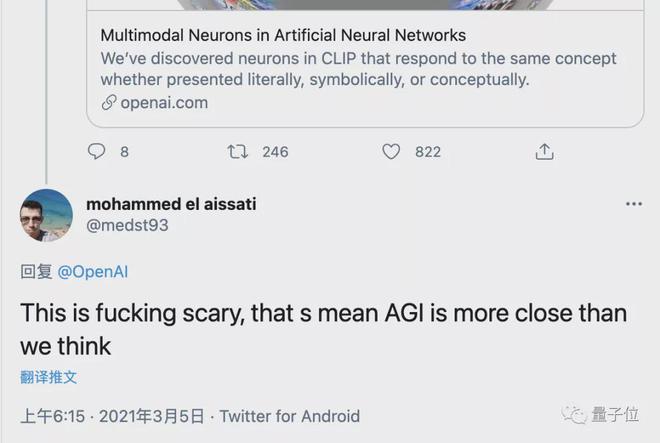Viewport: 660px width, 443px height.
Task: Click the 822 likes count
Action: coord(428,152)
